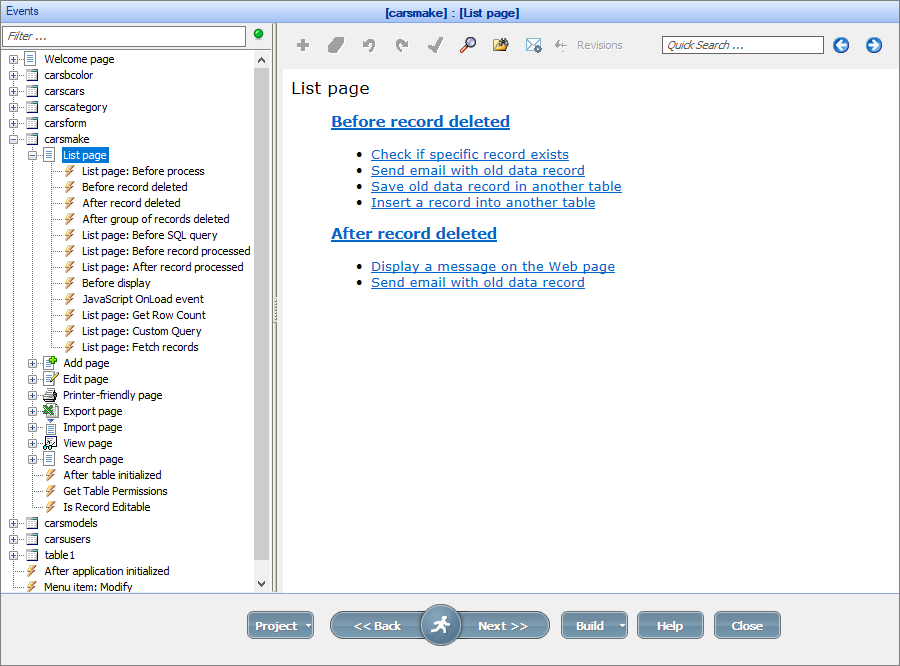Click the open folder icon in toolbar
900x666 pixels.
coord(500,45)
